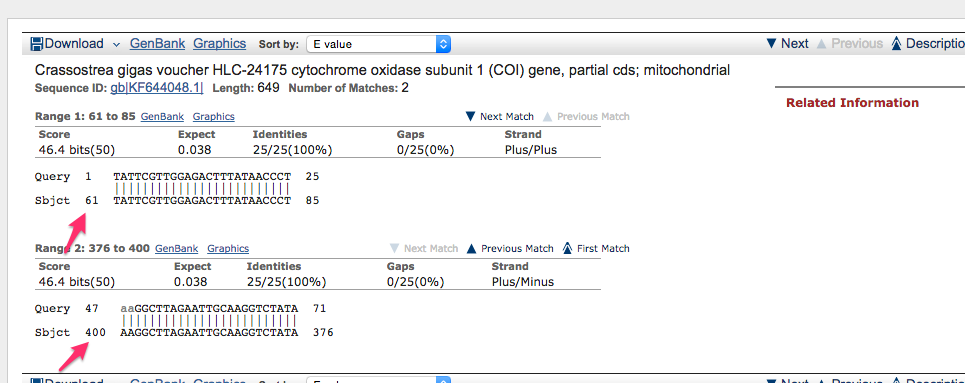Click the Download text button
Viewport: 965px width, 383px height.
[x=74, y=44]
